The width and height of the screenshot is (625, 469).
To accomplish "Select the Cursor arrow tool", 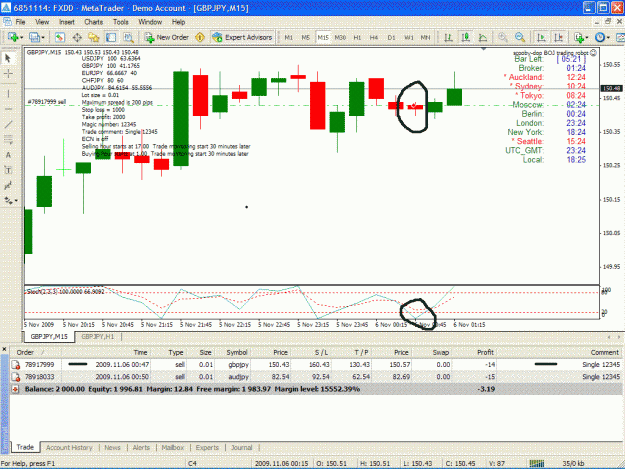I will pyautogui.click(x=8, y=59).
